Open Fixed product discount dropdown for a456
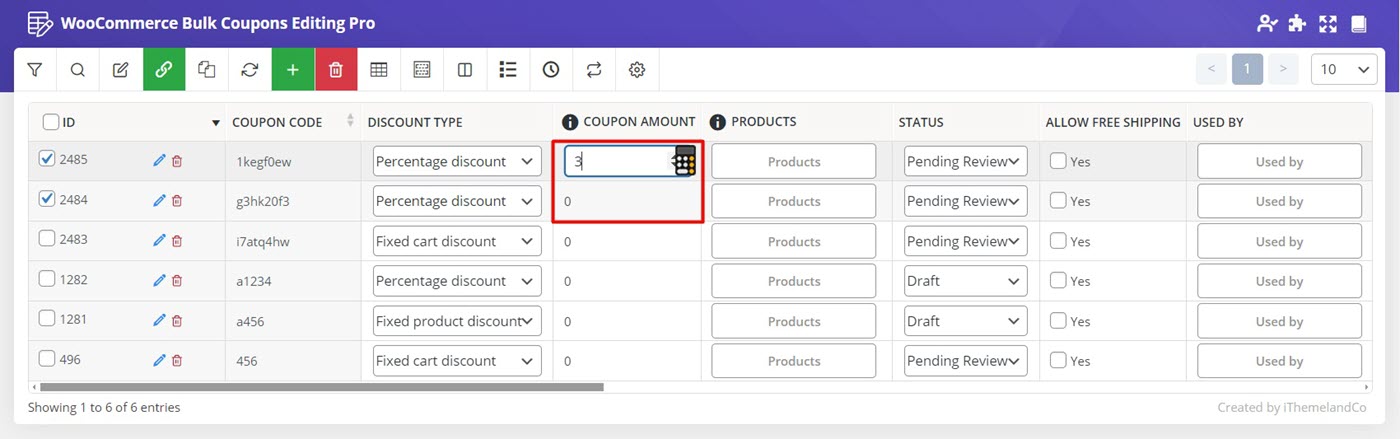Image resolution: width=1400 pixels, height=439 pixels. coord(457,321)
